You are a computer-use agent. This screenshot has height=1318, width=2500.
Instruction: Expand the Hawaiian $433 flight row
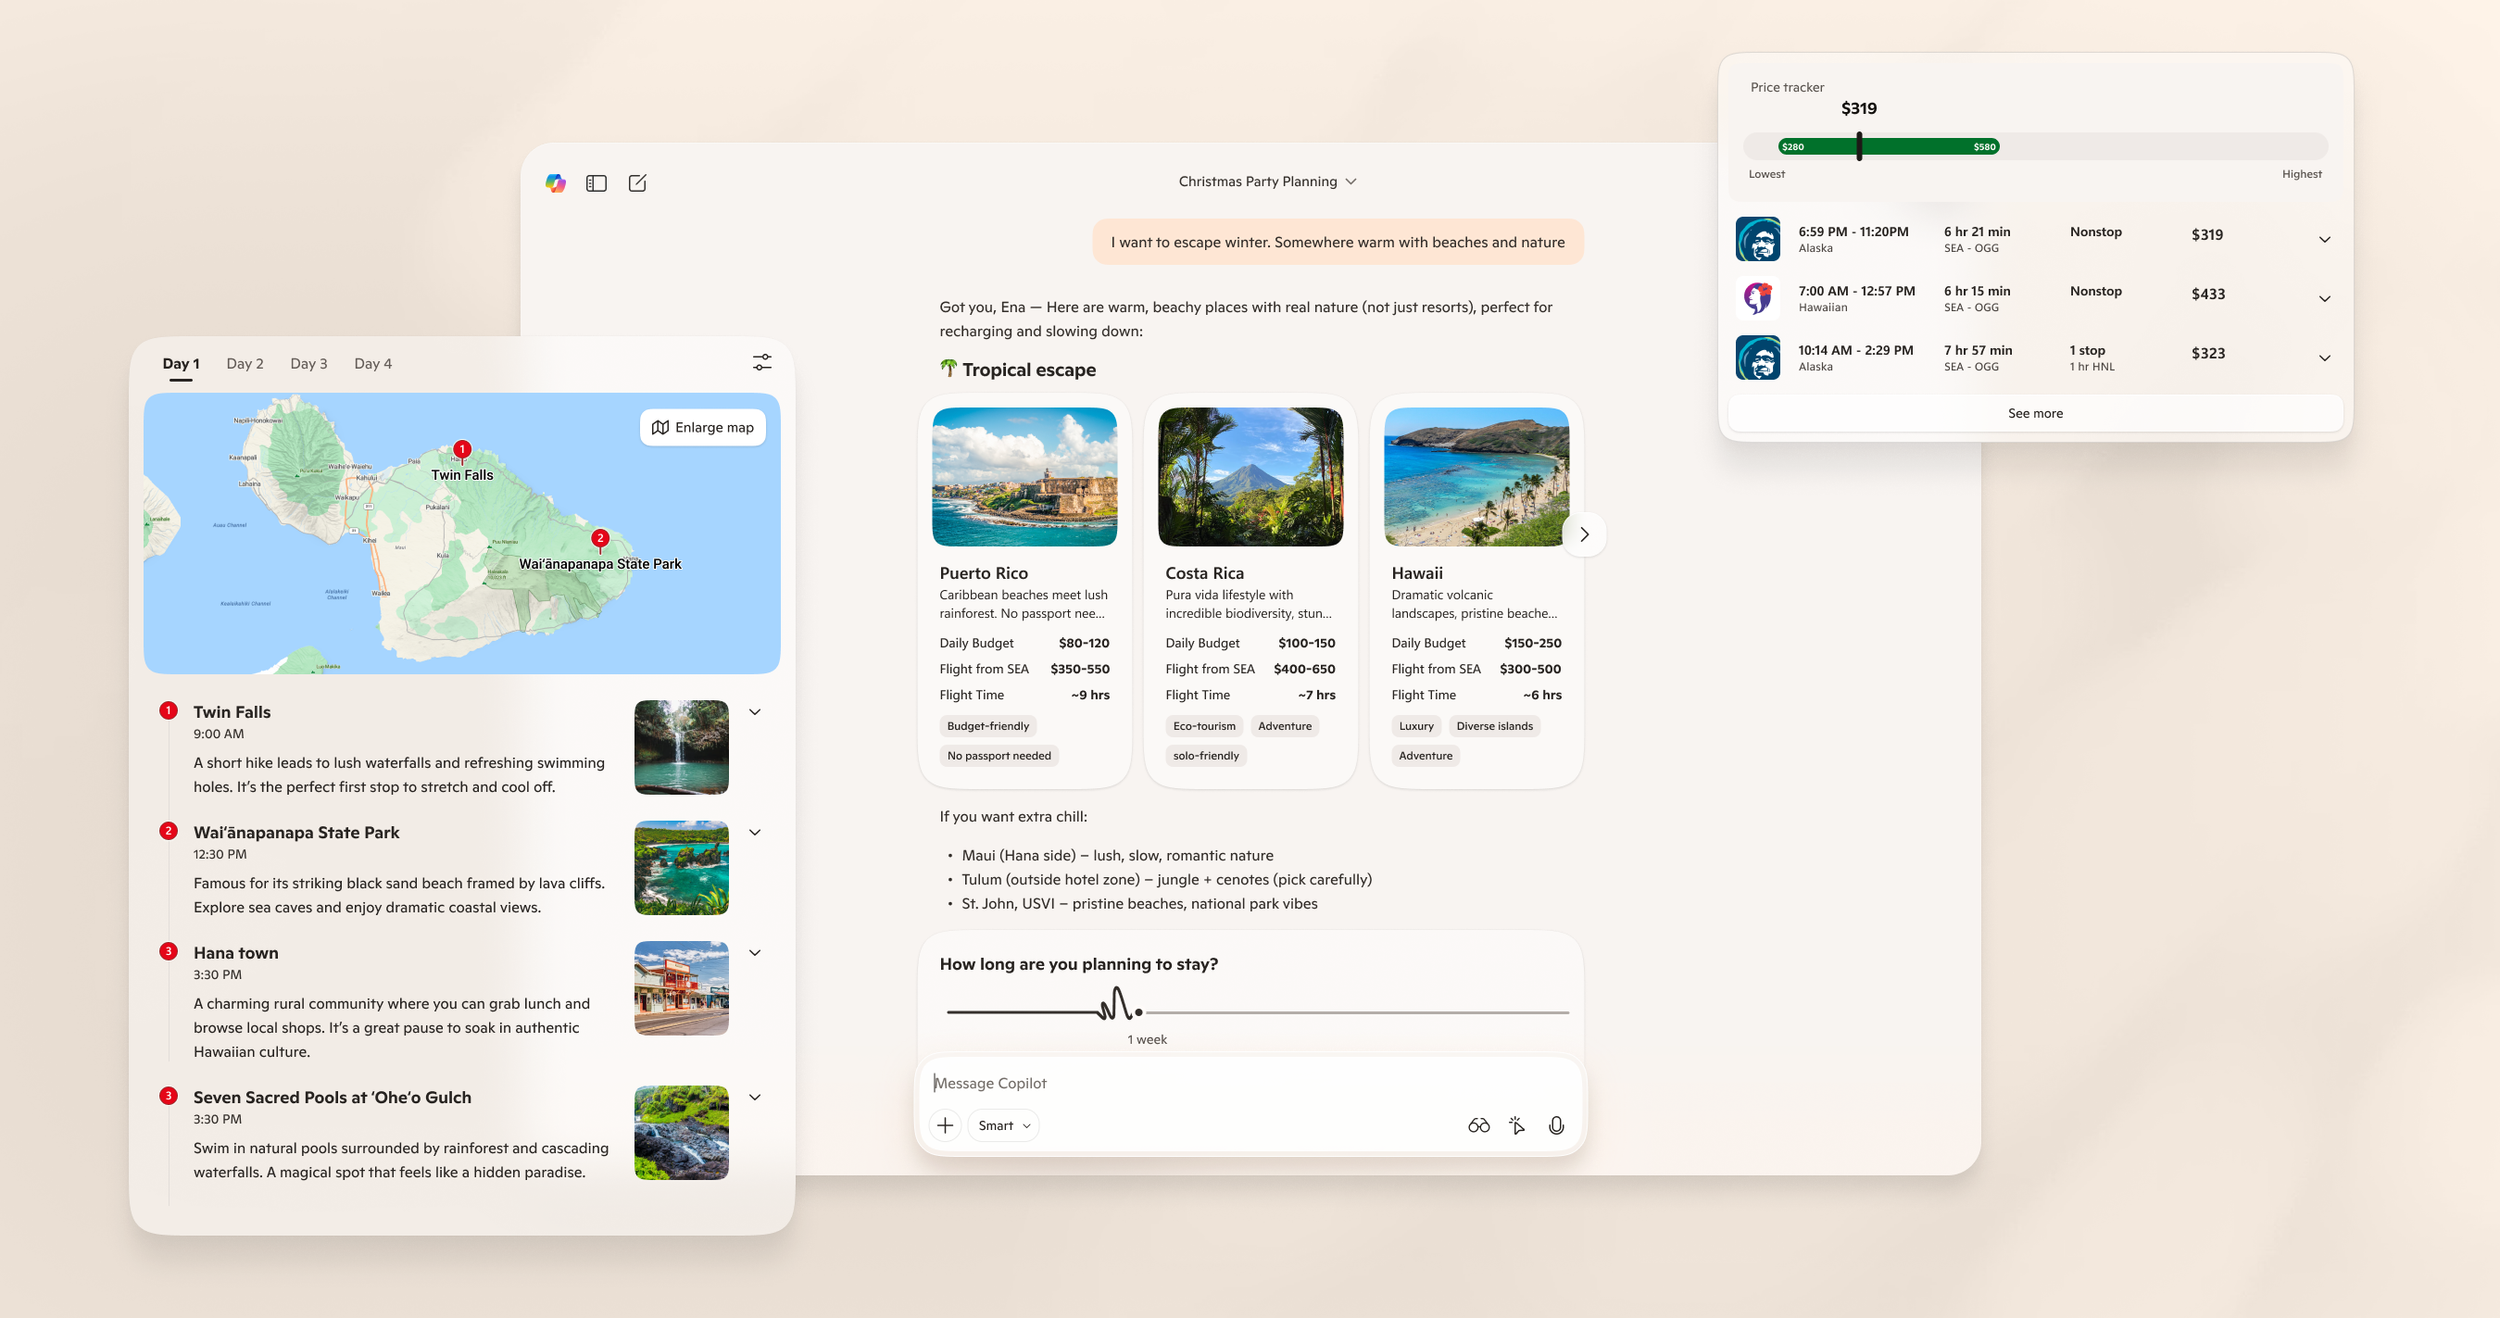(x=2324, y=298)
